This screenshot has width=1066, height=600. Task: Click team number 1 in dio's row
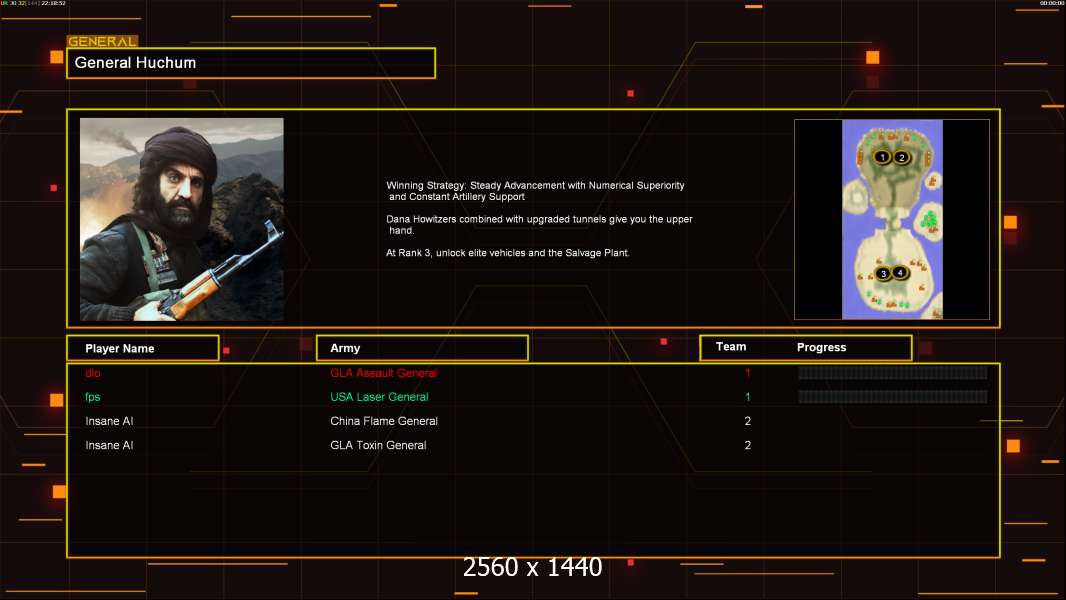[x=748, y=373]
